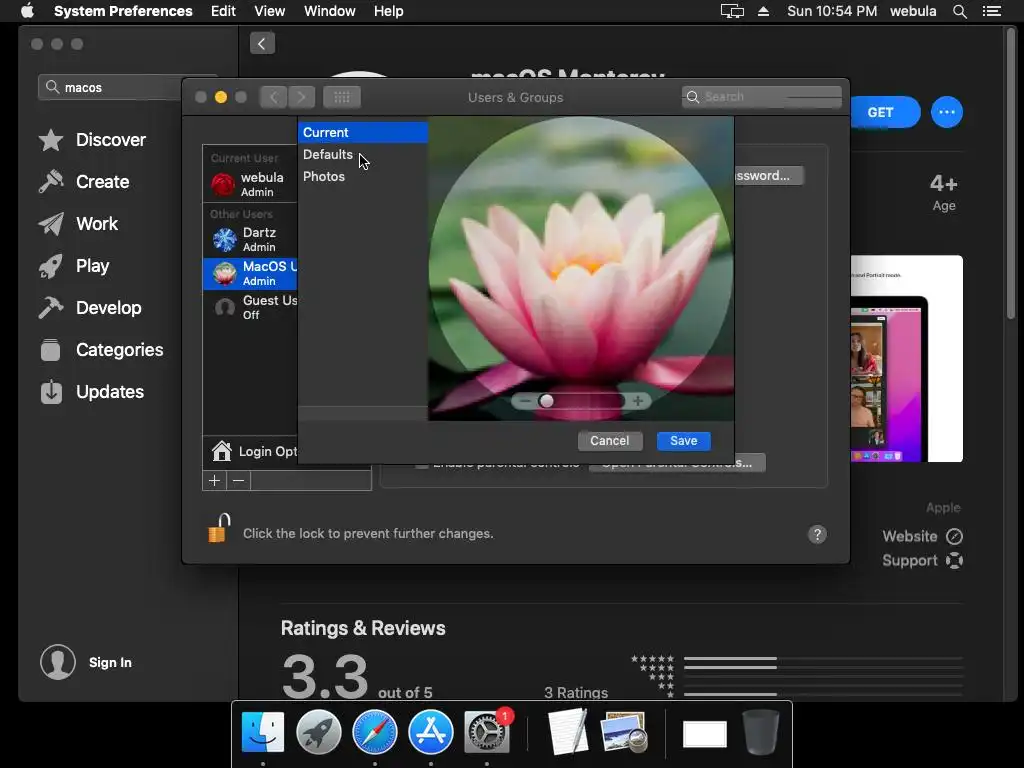Screen dimensions: 1024x768
Task: Open the Help menu
Action: pyautogui.click(x=389, y=11)
